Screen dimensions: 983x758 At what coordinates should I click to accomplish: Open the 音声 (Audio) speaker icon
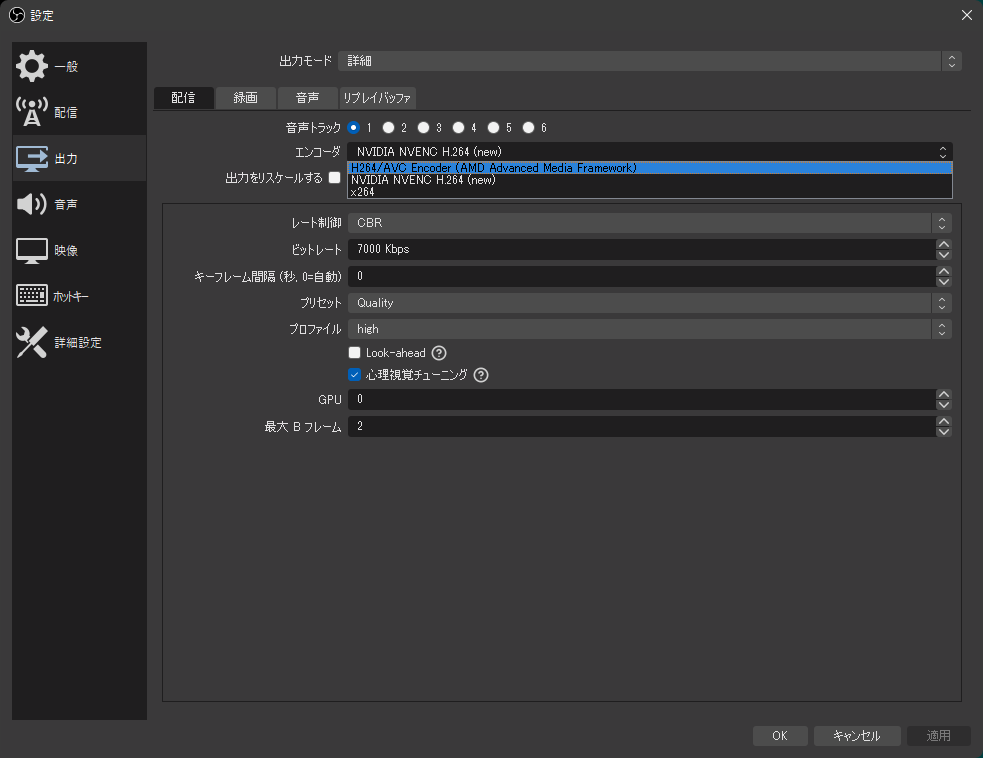32,204
